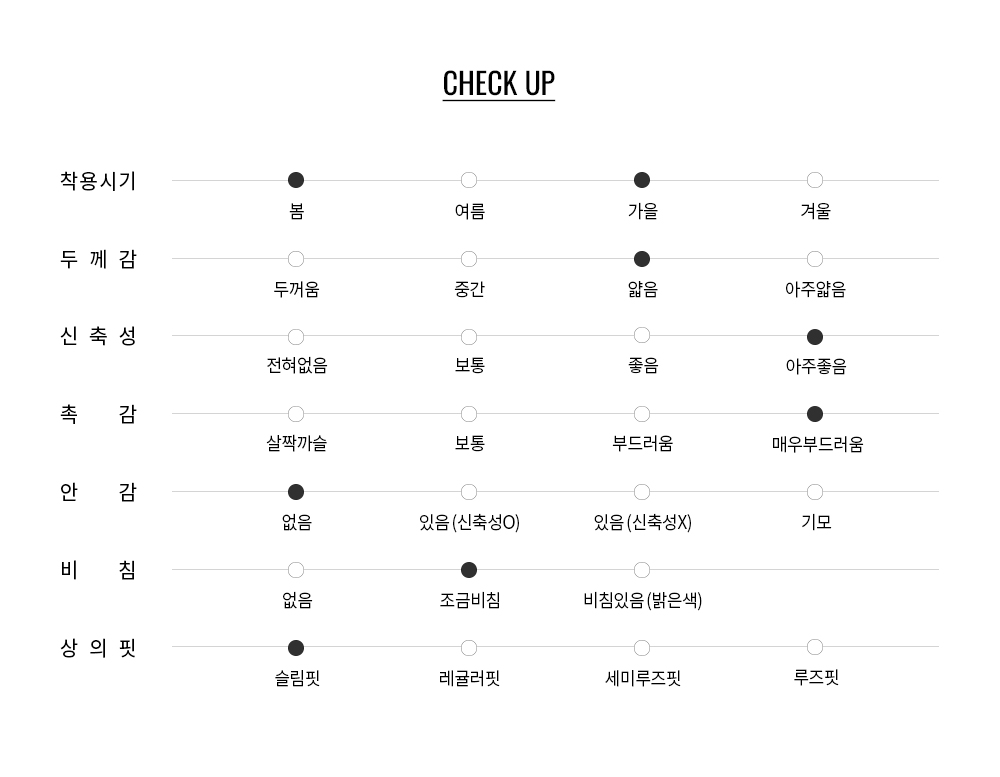Choose the 가을 season dot

point(642,180)
